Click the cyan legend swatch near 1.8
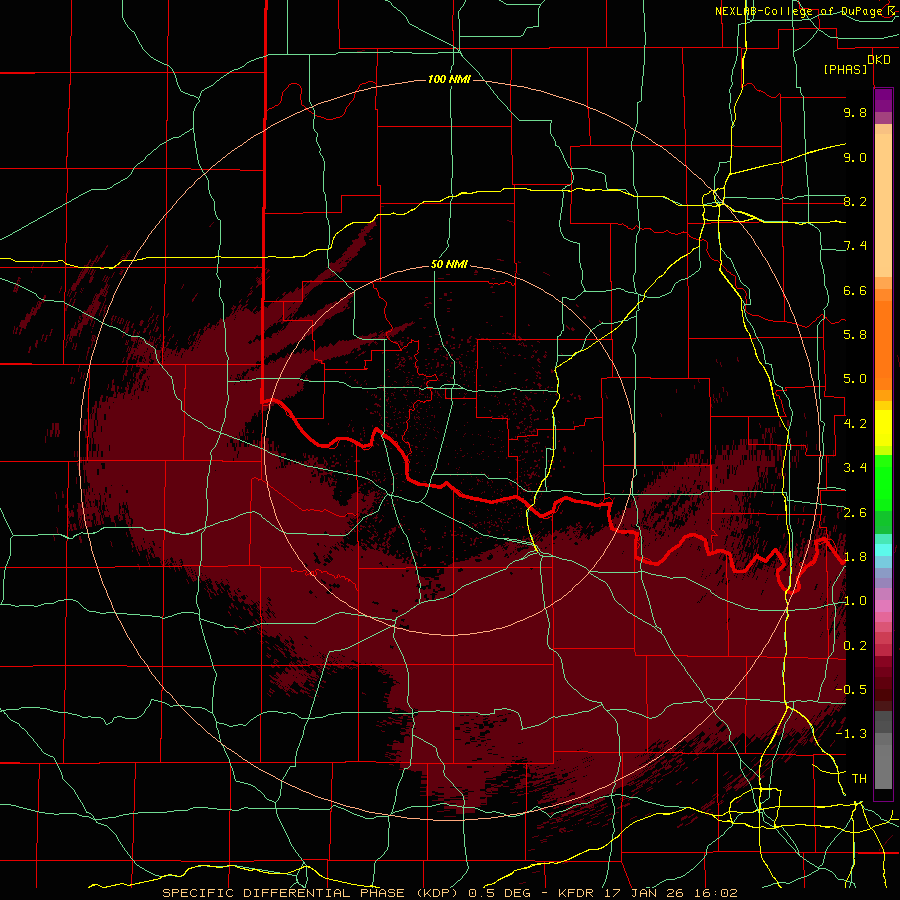The width and height of the screenshot is (900, 900). [883, 550]
